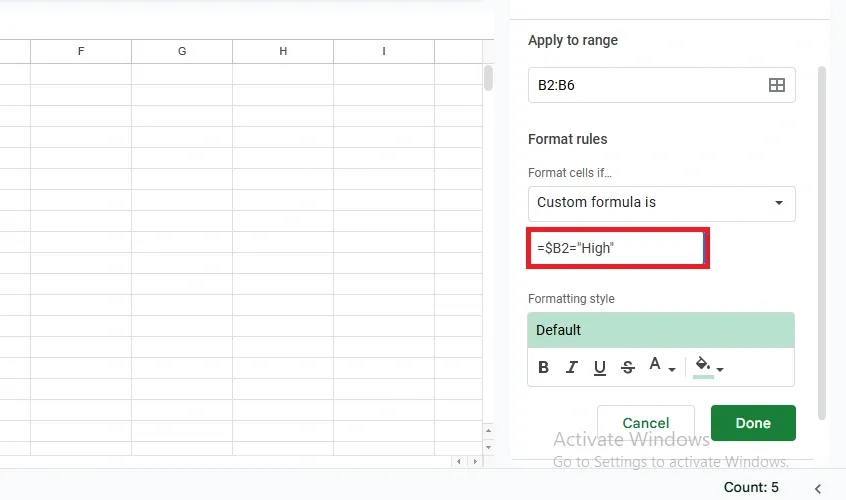Click the Done button
Screen dimensions: 846x500
click(x=753, y=423)
